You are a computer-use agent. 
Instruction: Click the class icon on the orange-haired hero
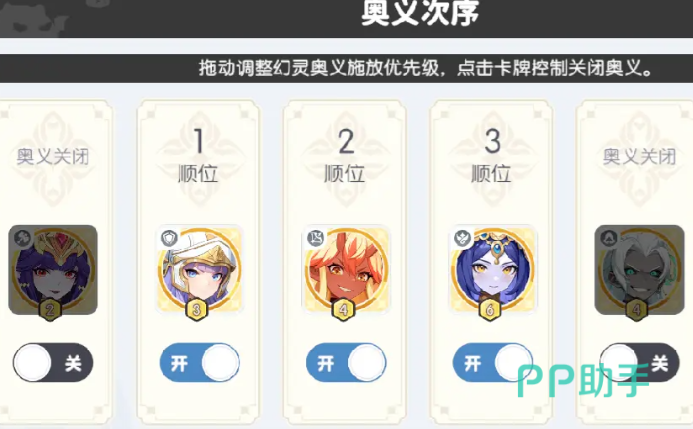pos(316,239)
